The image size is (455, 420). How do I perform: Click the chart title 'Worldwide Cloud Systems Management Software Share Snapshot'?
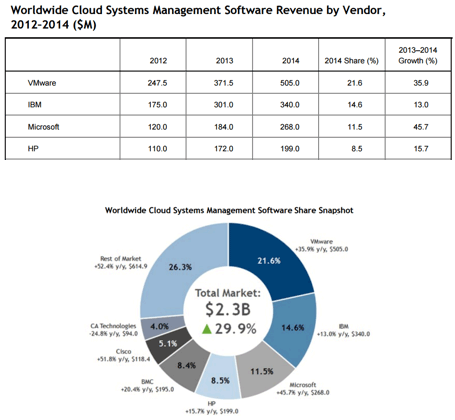pyautogui.click(x=229, y=210)
